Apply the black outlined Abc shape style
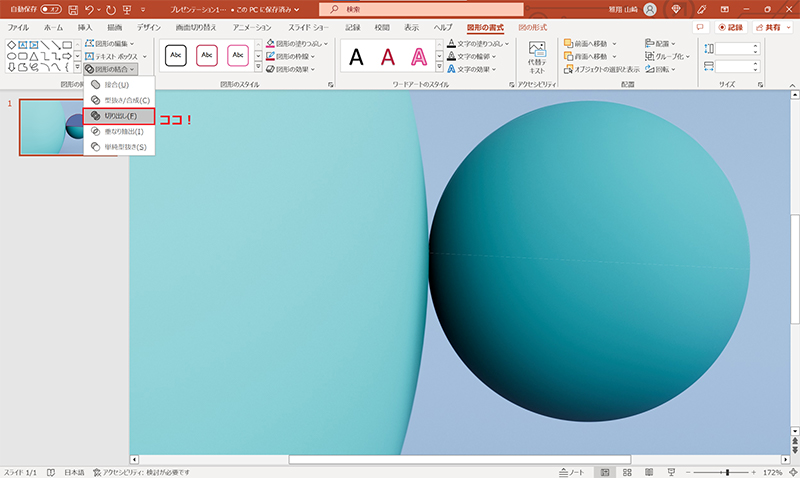 (x=175, y=56)
